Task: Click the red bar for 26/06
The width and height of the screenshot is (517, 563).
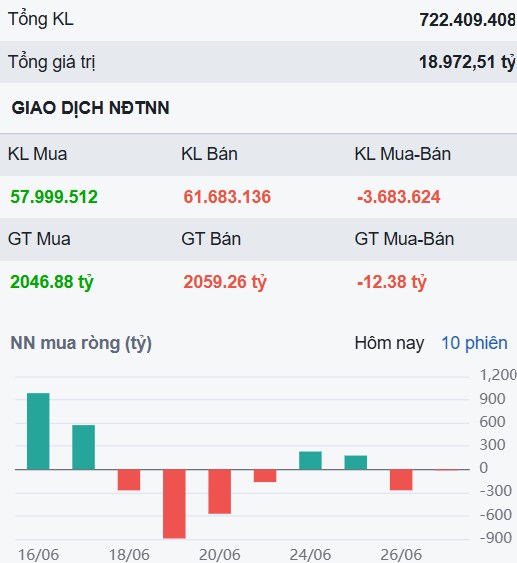Action: point(401,480)
